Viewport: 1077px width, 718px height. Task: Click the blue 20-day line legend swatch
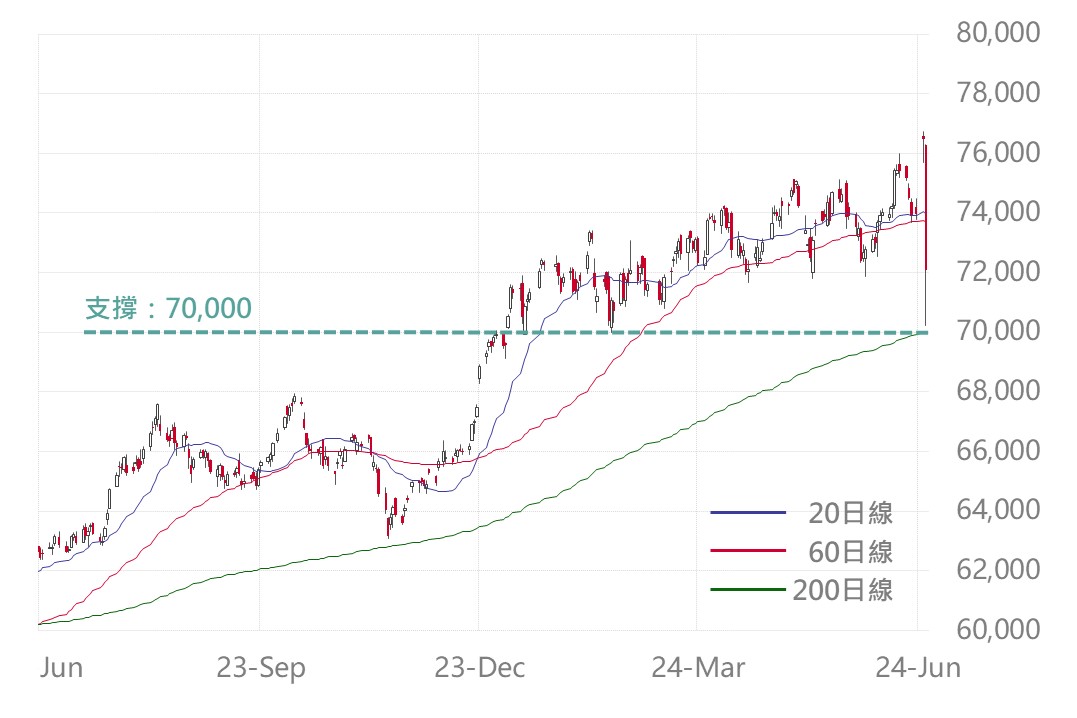[748, 514]
